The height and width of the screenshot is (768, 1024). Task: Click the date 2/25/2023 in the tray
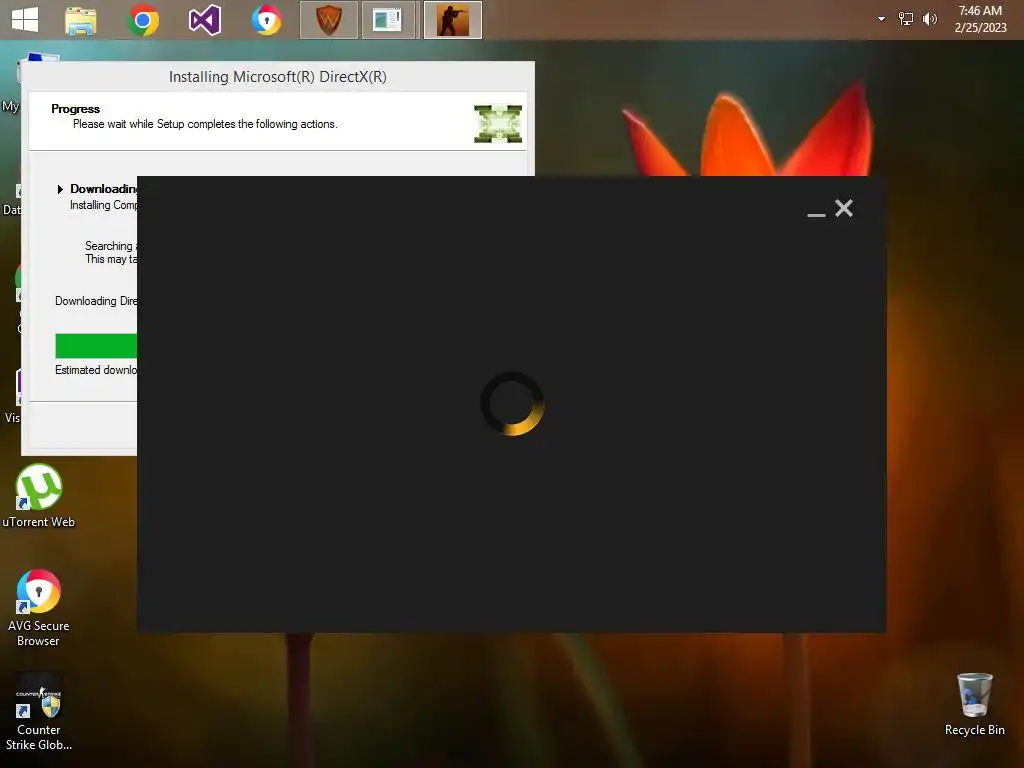[x=980, y=27]
